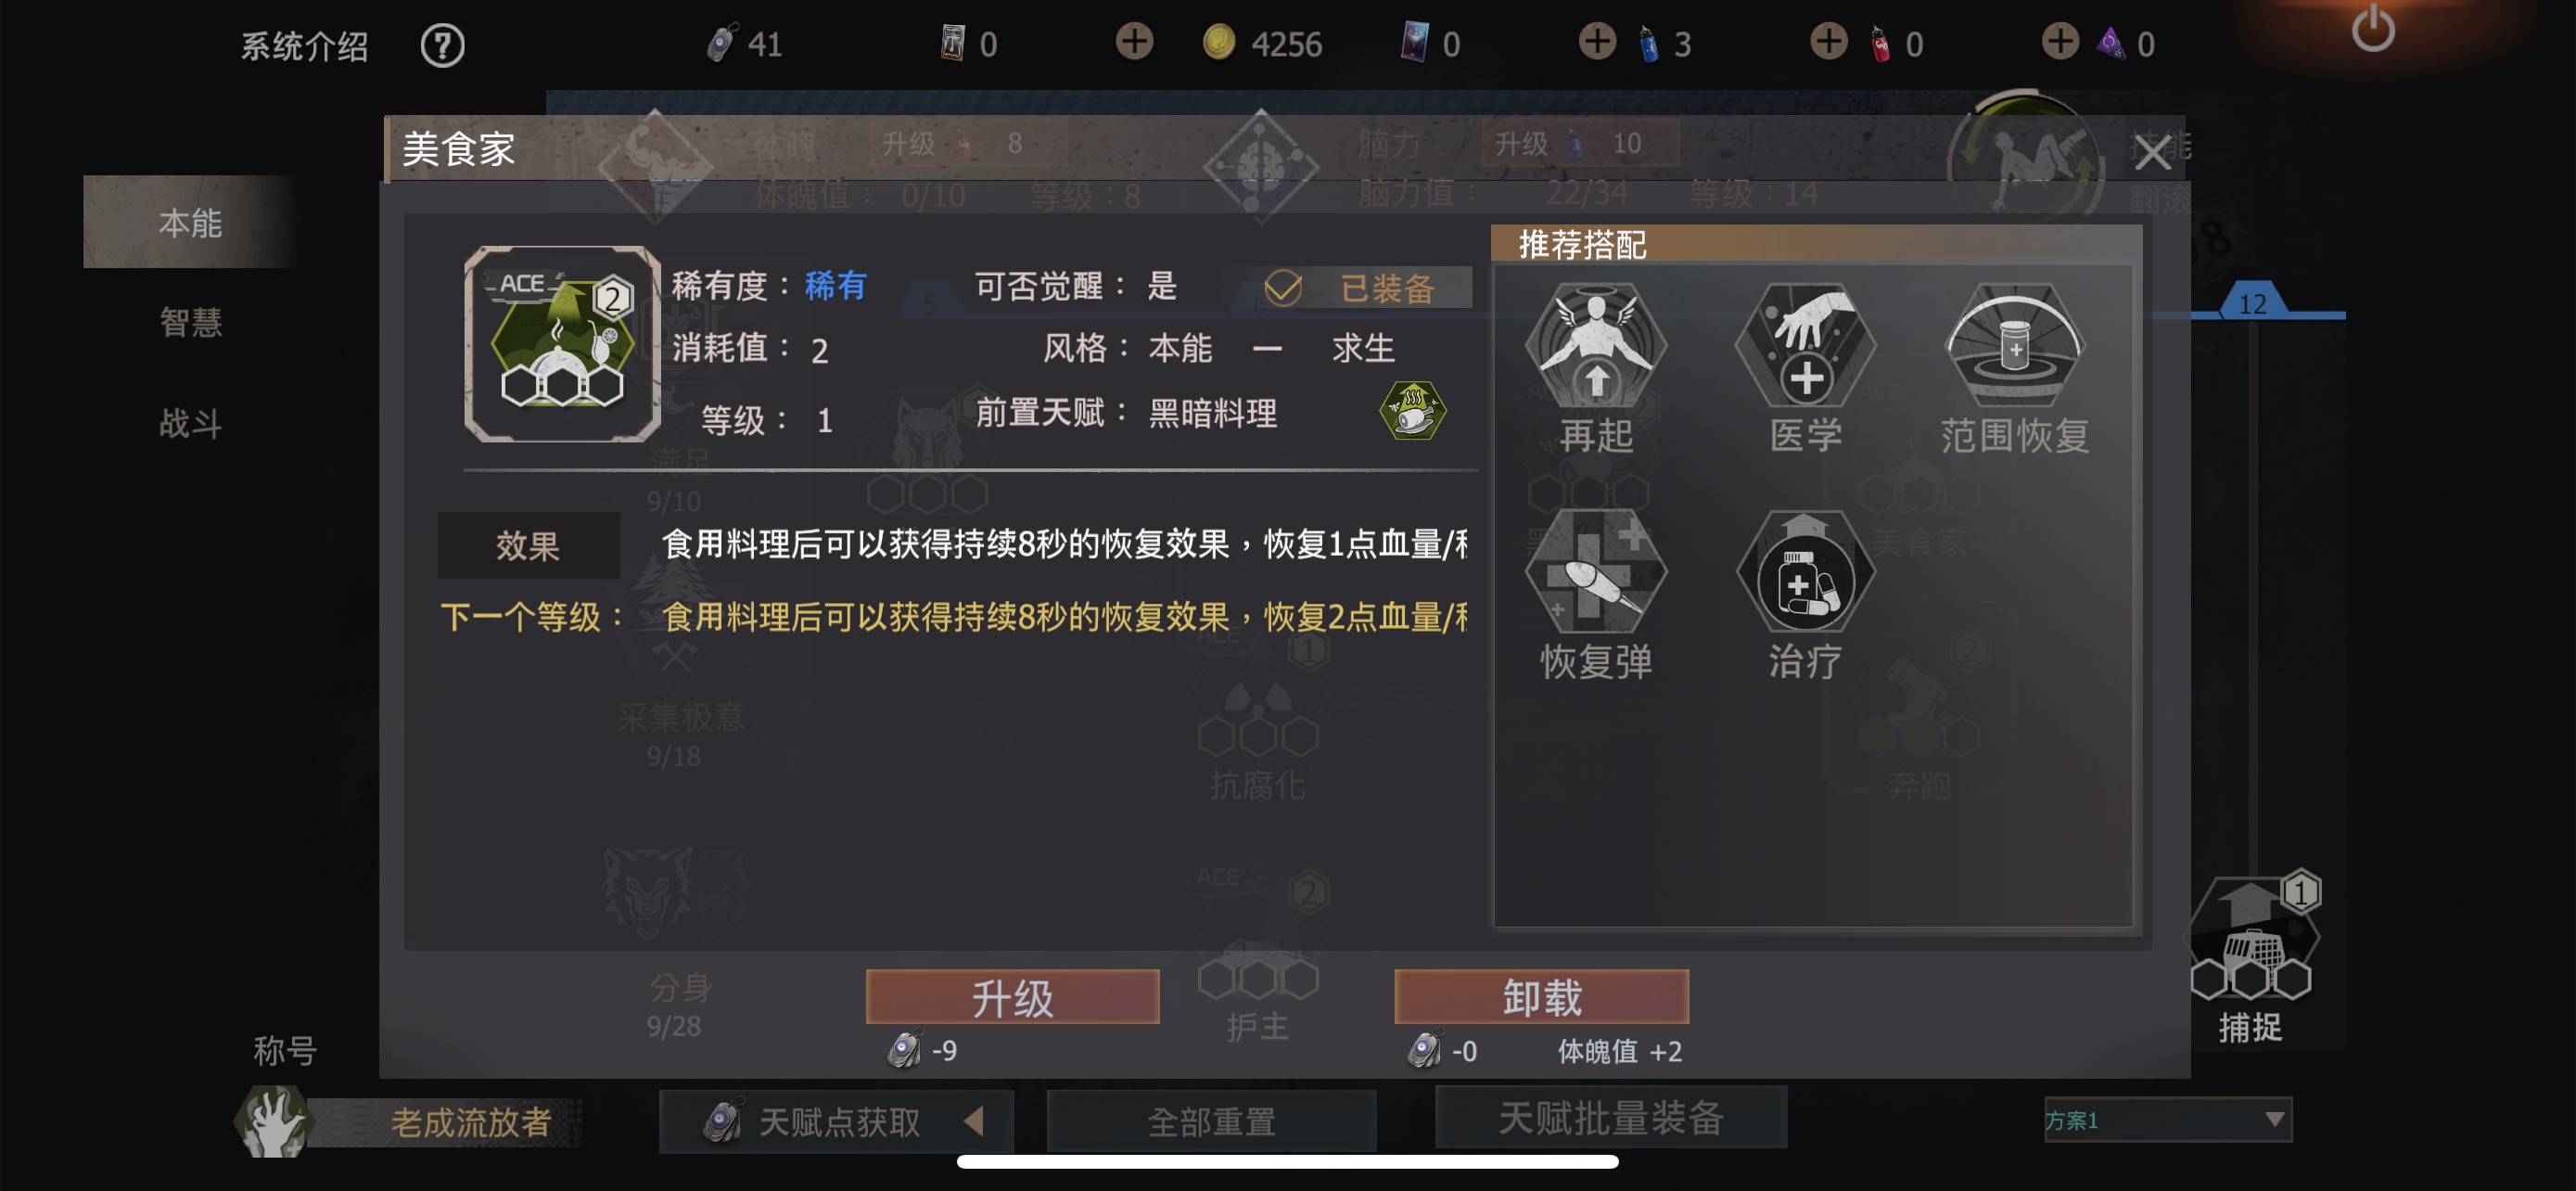Open the 黑暗料理 prerequisite talent icon
The width and height of the screenshot is (2576, 1191).
[x=1412, y=411]
